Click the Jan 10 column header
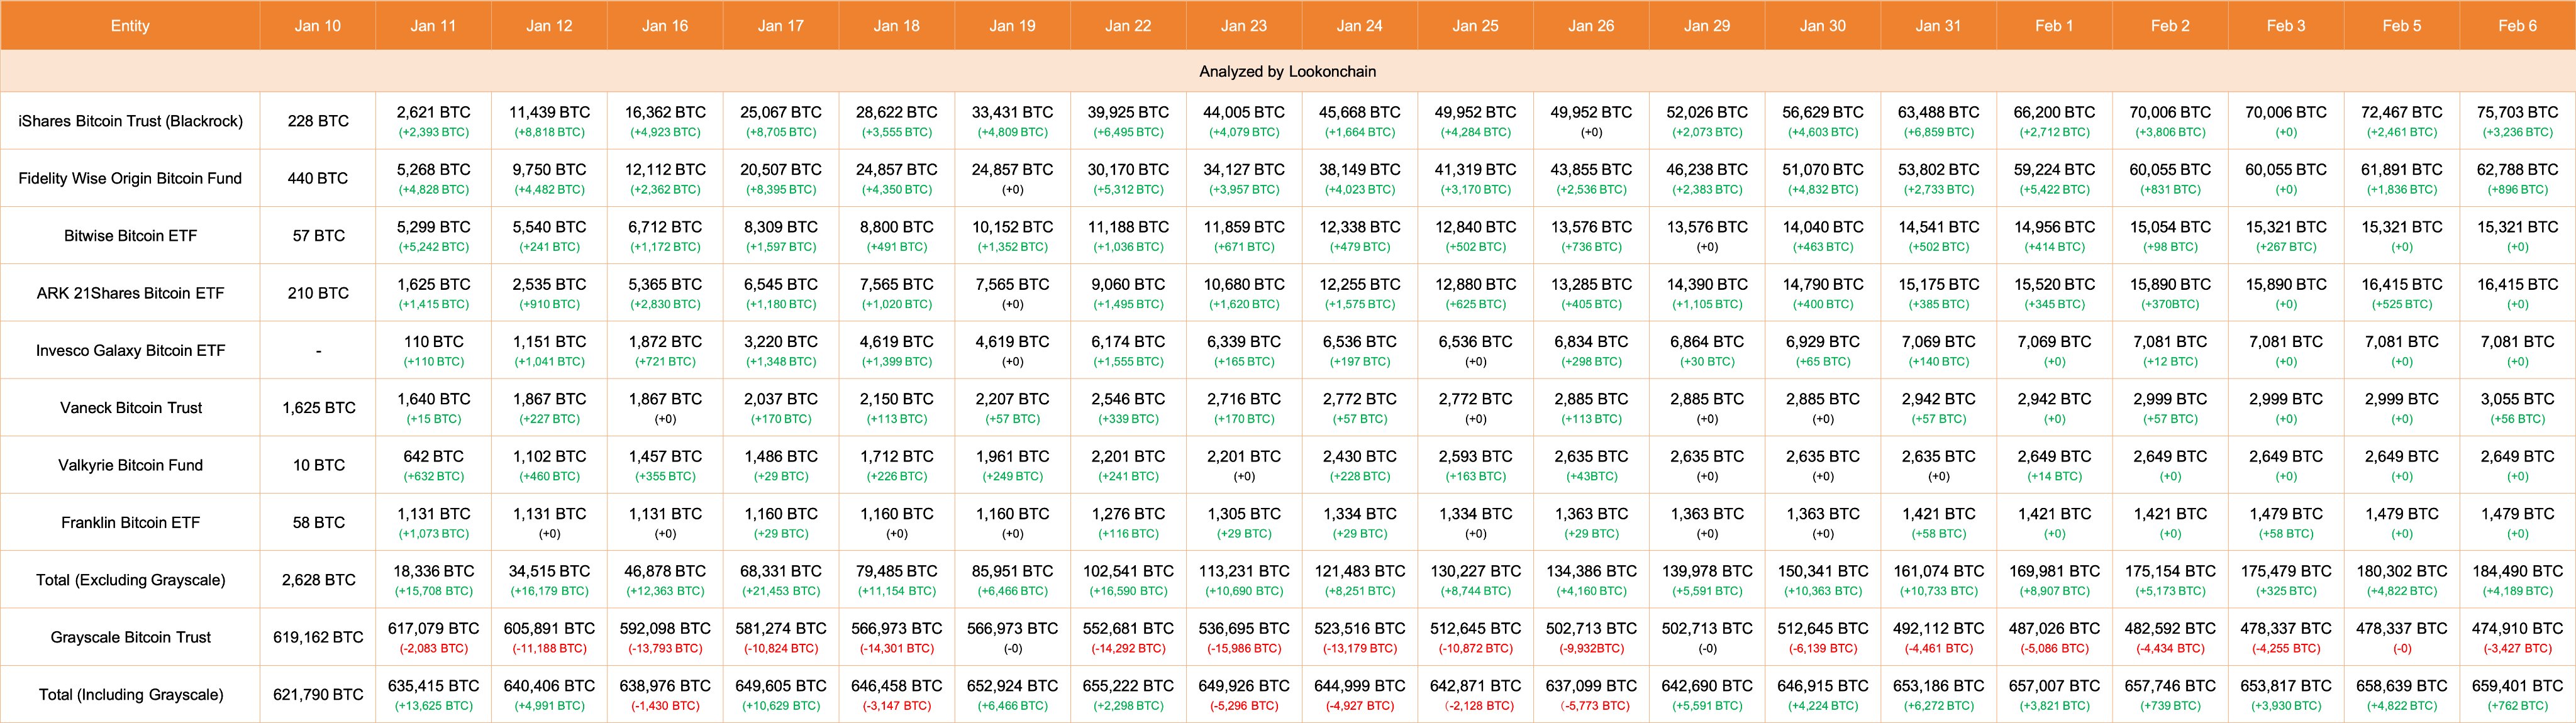 [x=318, y=25]
